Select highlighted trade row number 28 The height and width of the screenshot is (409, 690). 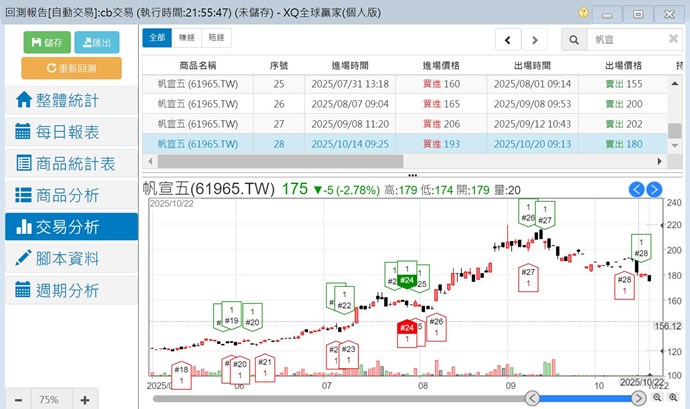(405, 144)
